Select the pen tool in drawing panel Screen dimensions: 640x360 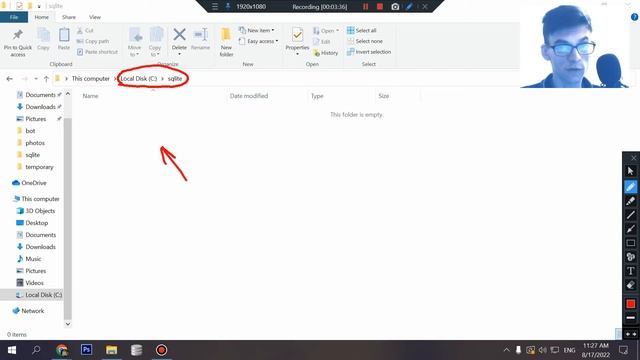tap(631, 187)
